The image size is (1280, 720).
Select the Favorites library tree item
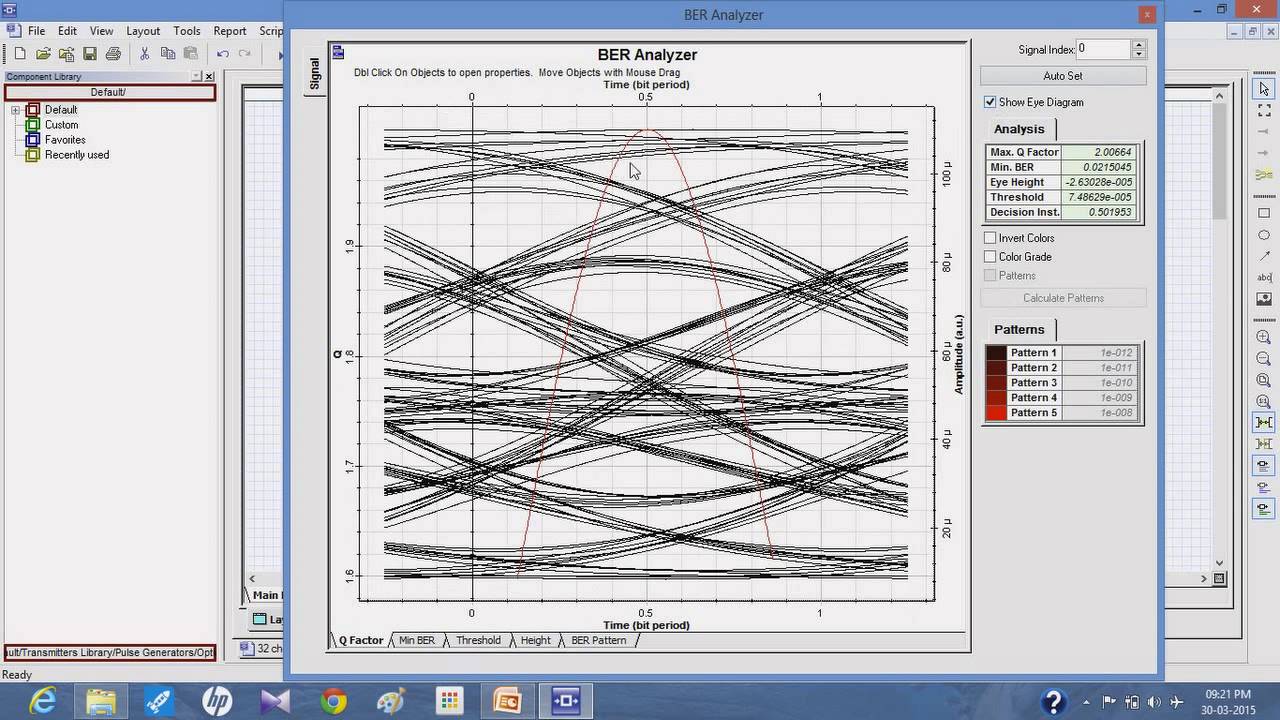point(65,140)
